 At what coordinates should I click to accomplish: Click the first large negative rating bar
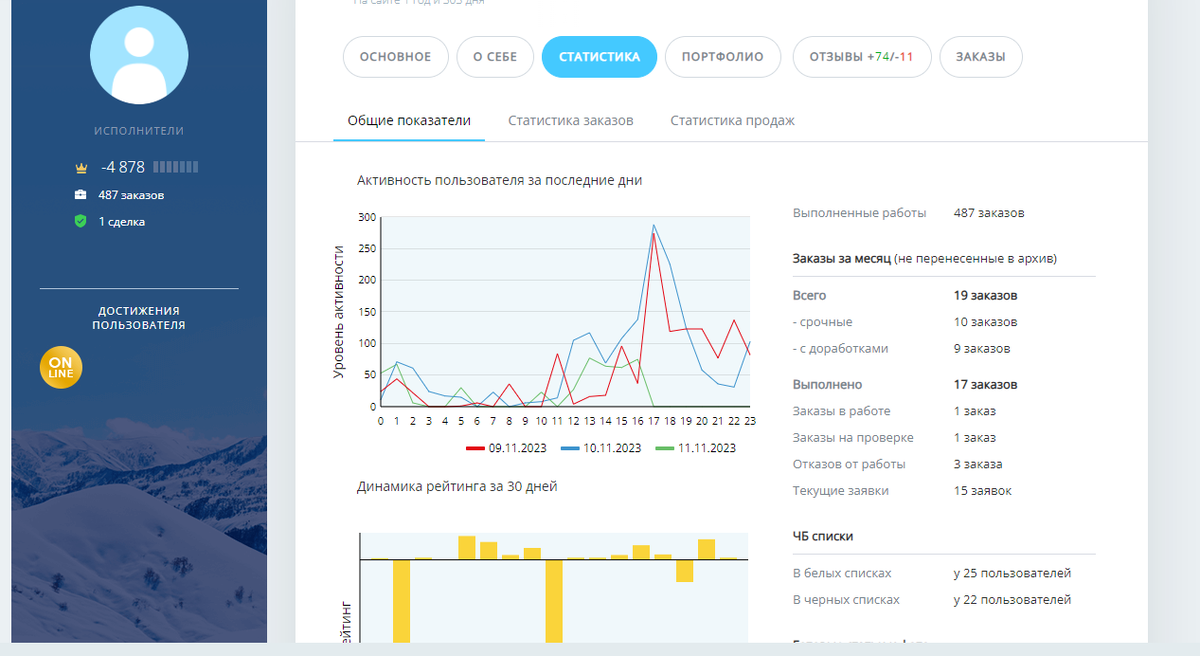coord(402,600)
